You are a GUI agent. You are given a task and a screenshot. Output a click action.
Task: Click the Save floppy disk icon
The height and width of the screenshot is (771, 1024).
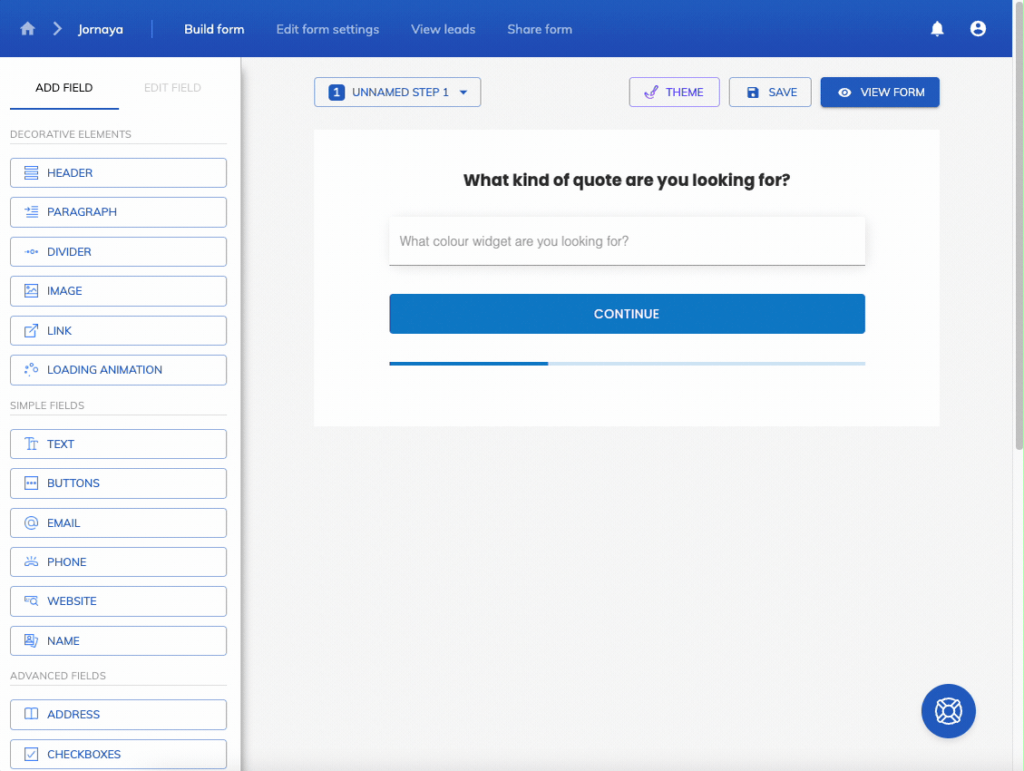(x=753, y=93)
